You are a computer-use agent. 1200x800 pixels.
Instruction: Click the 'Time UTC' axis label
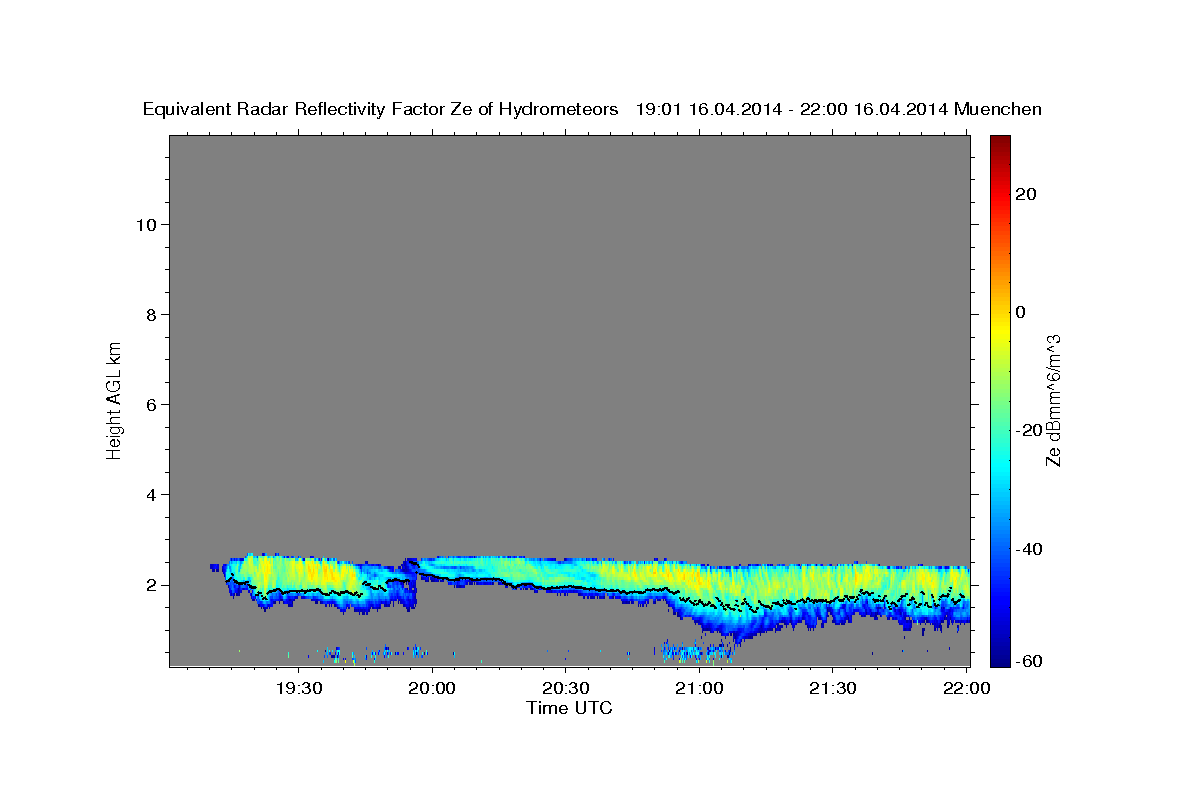click(569, 708)
